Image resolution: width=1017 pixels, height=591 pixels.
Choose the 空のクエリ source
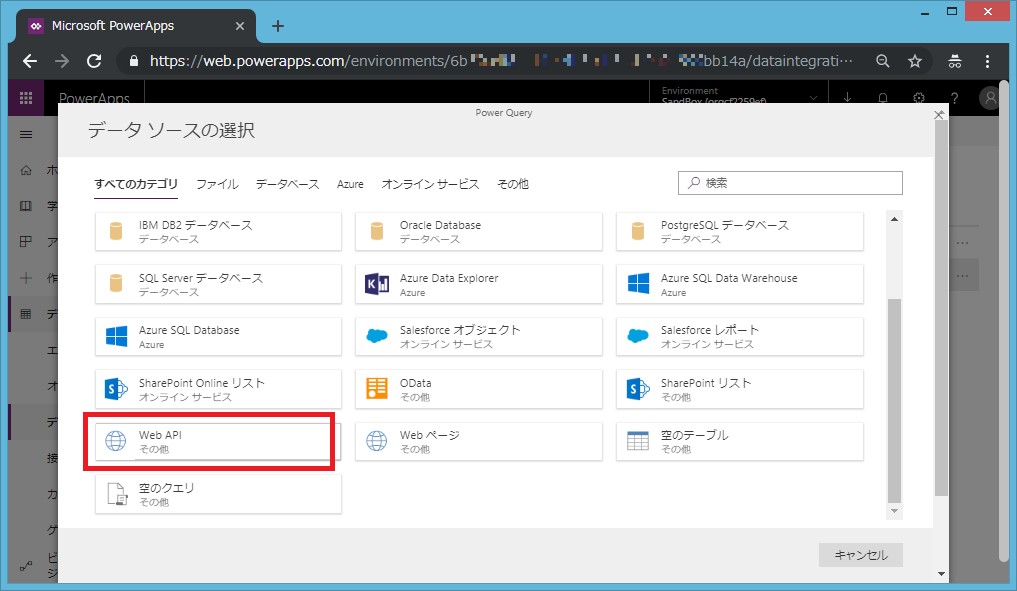point(218,494)
